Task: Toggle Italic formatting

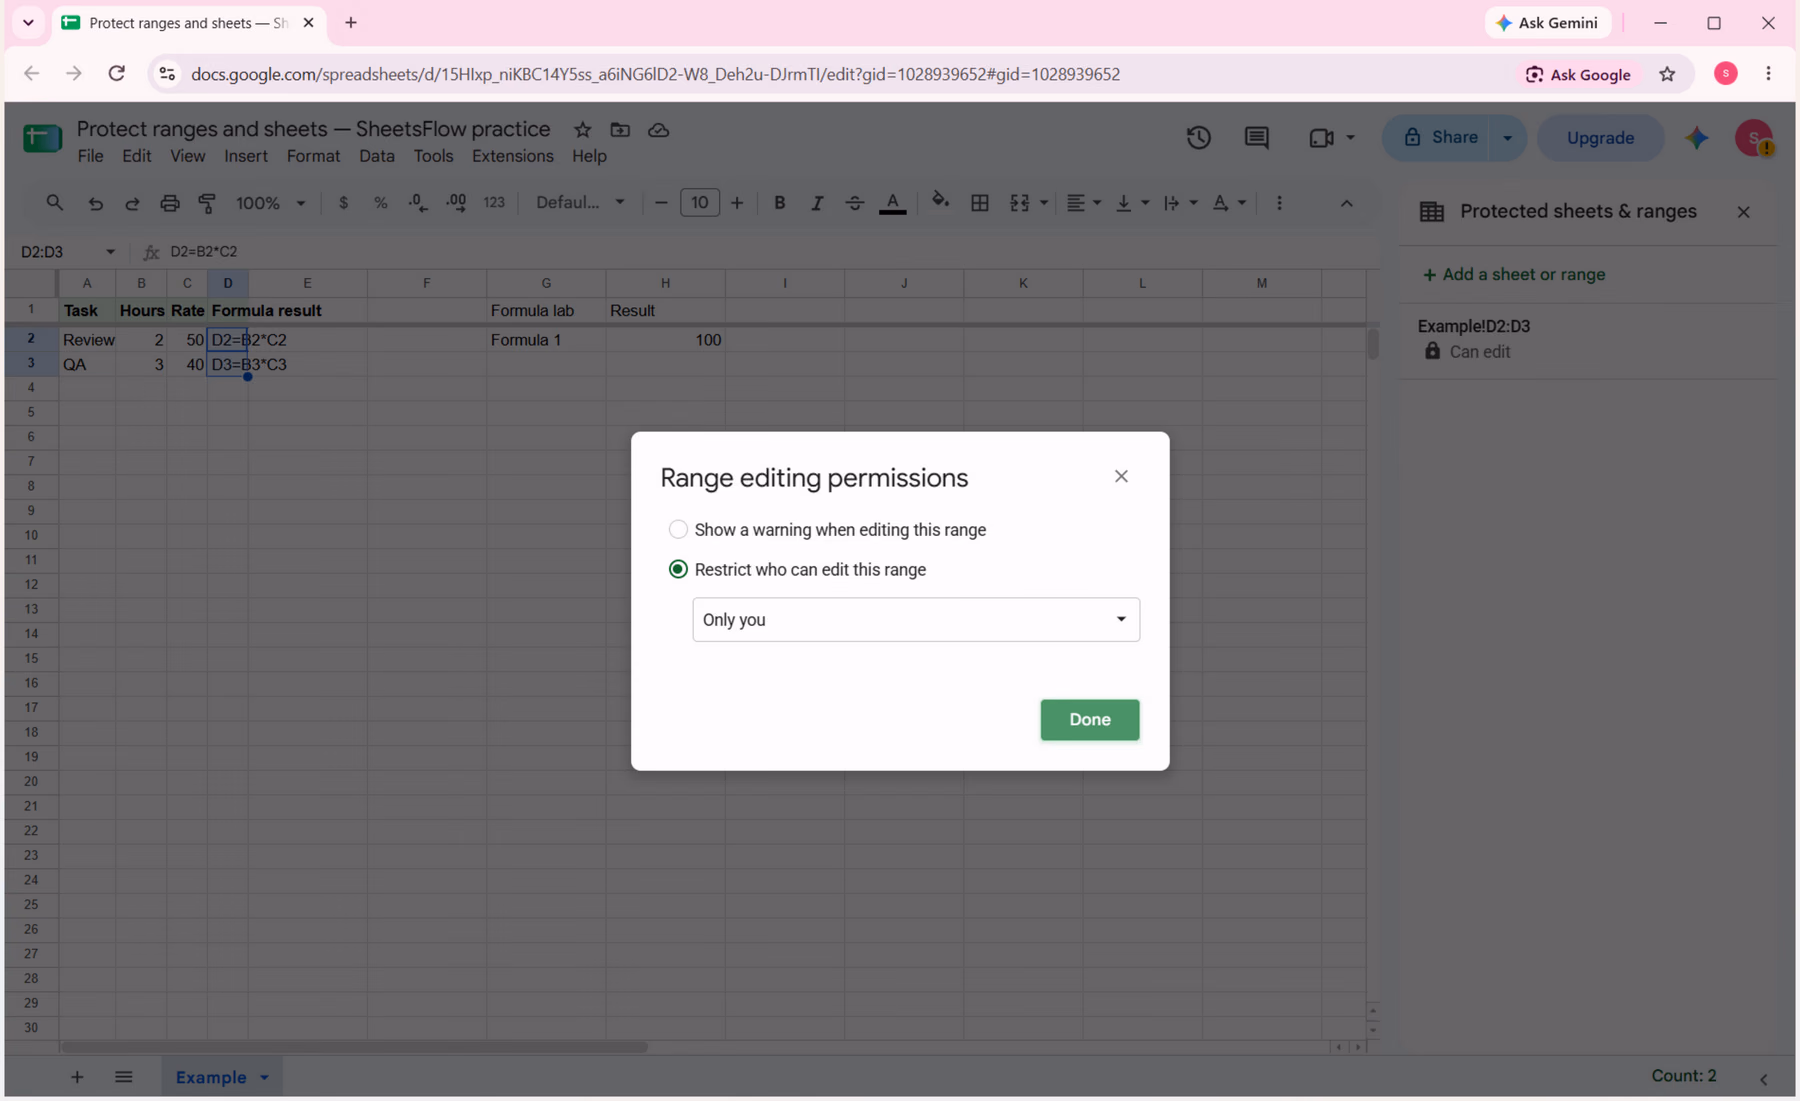Action: coord(816,203)
